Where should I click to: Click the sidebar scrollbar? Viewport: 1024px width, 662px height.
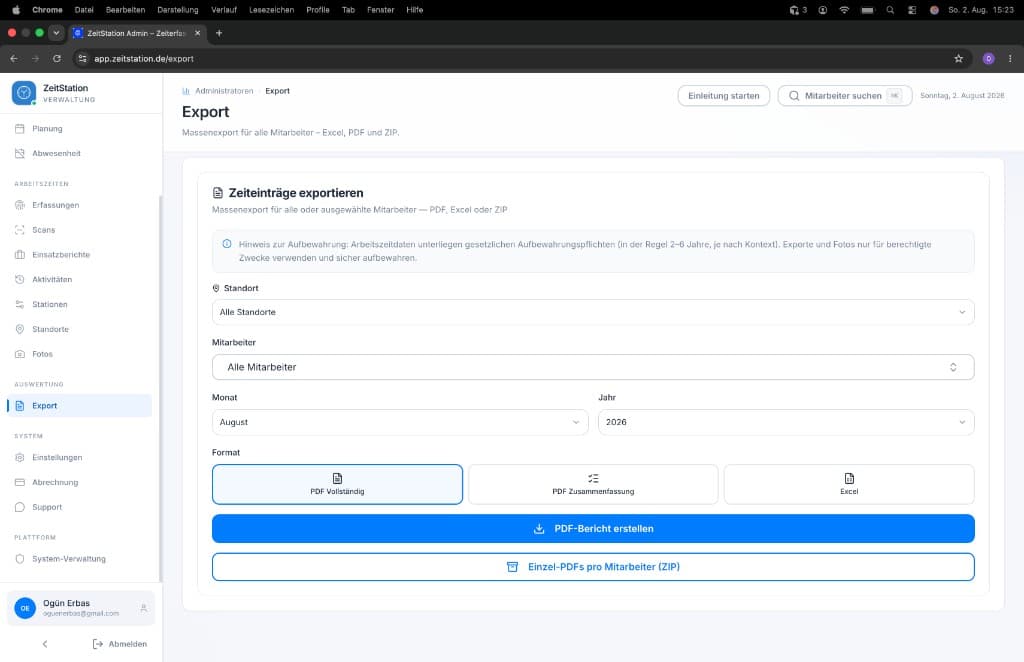coord(161,388)
